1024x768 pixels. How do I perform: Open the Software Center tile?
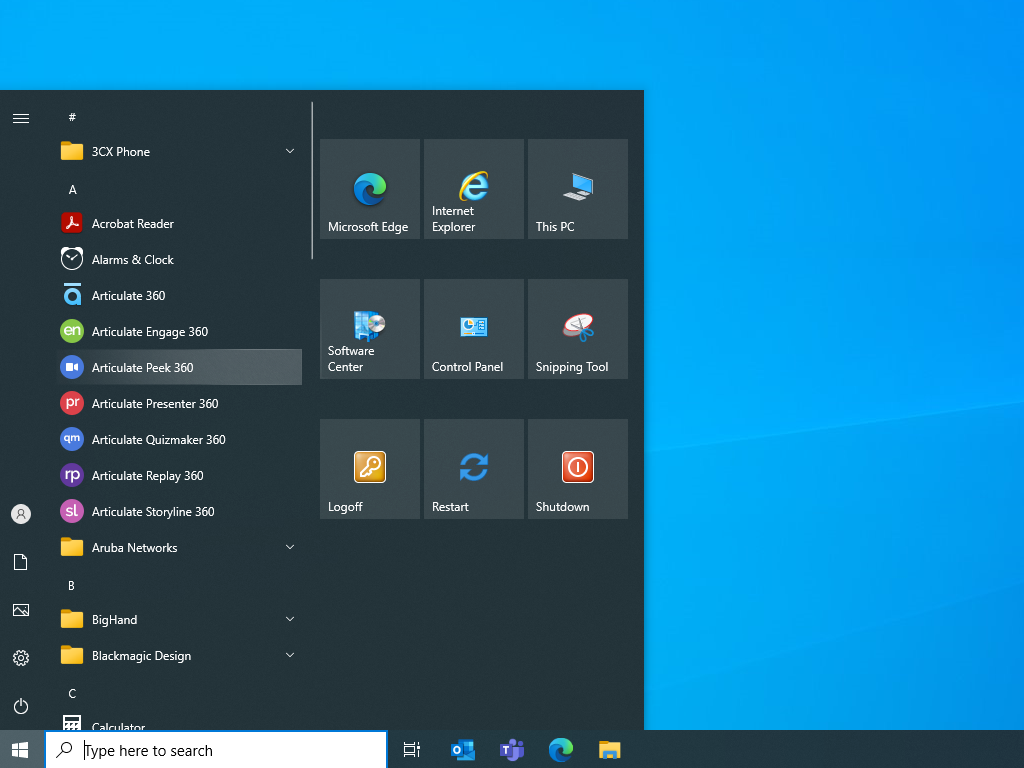click(x=370, y=329)
